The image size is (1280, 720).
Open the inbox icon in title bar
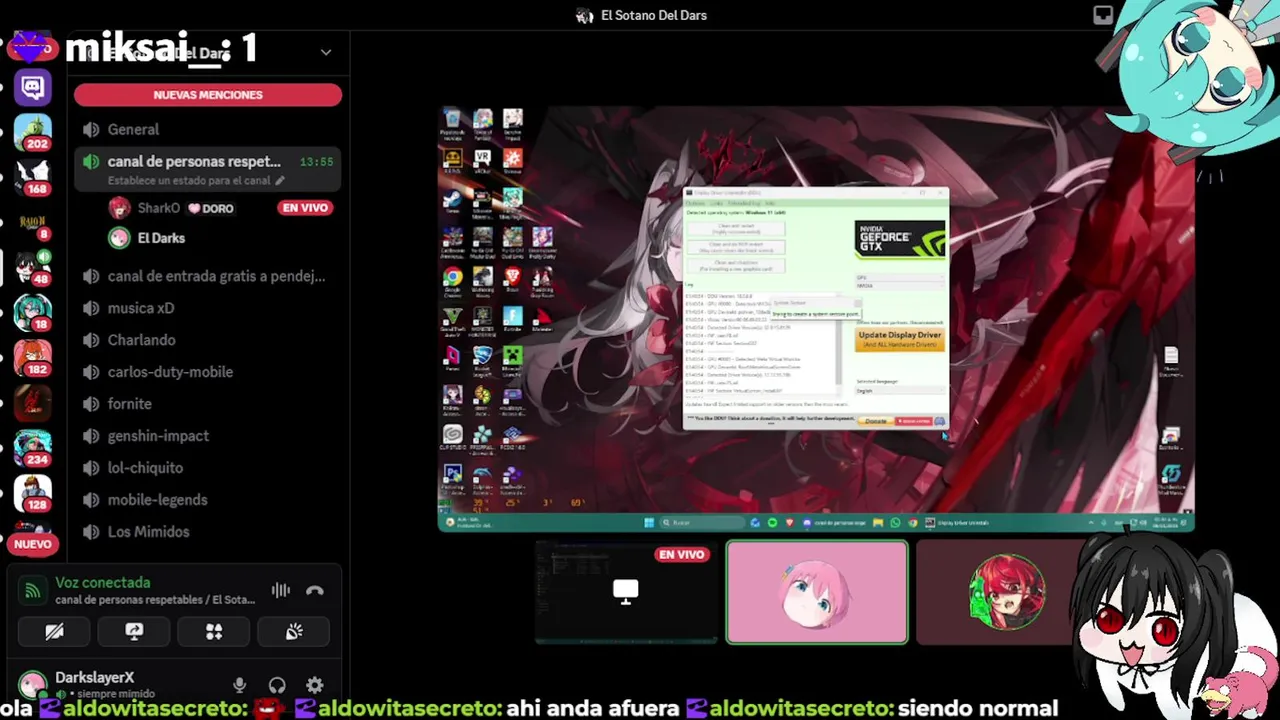[1103, 15]
